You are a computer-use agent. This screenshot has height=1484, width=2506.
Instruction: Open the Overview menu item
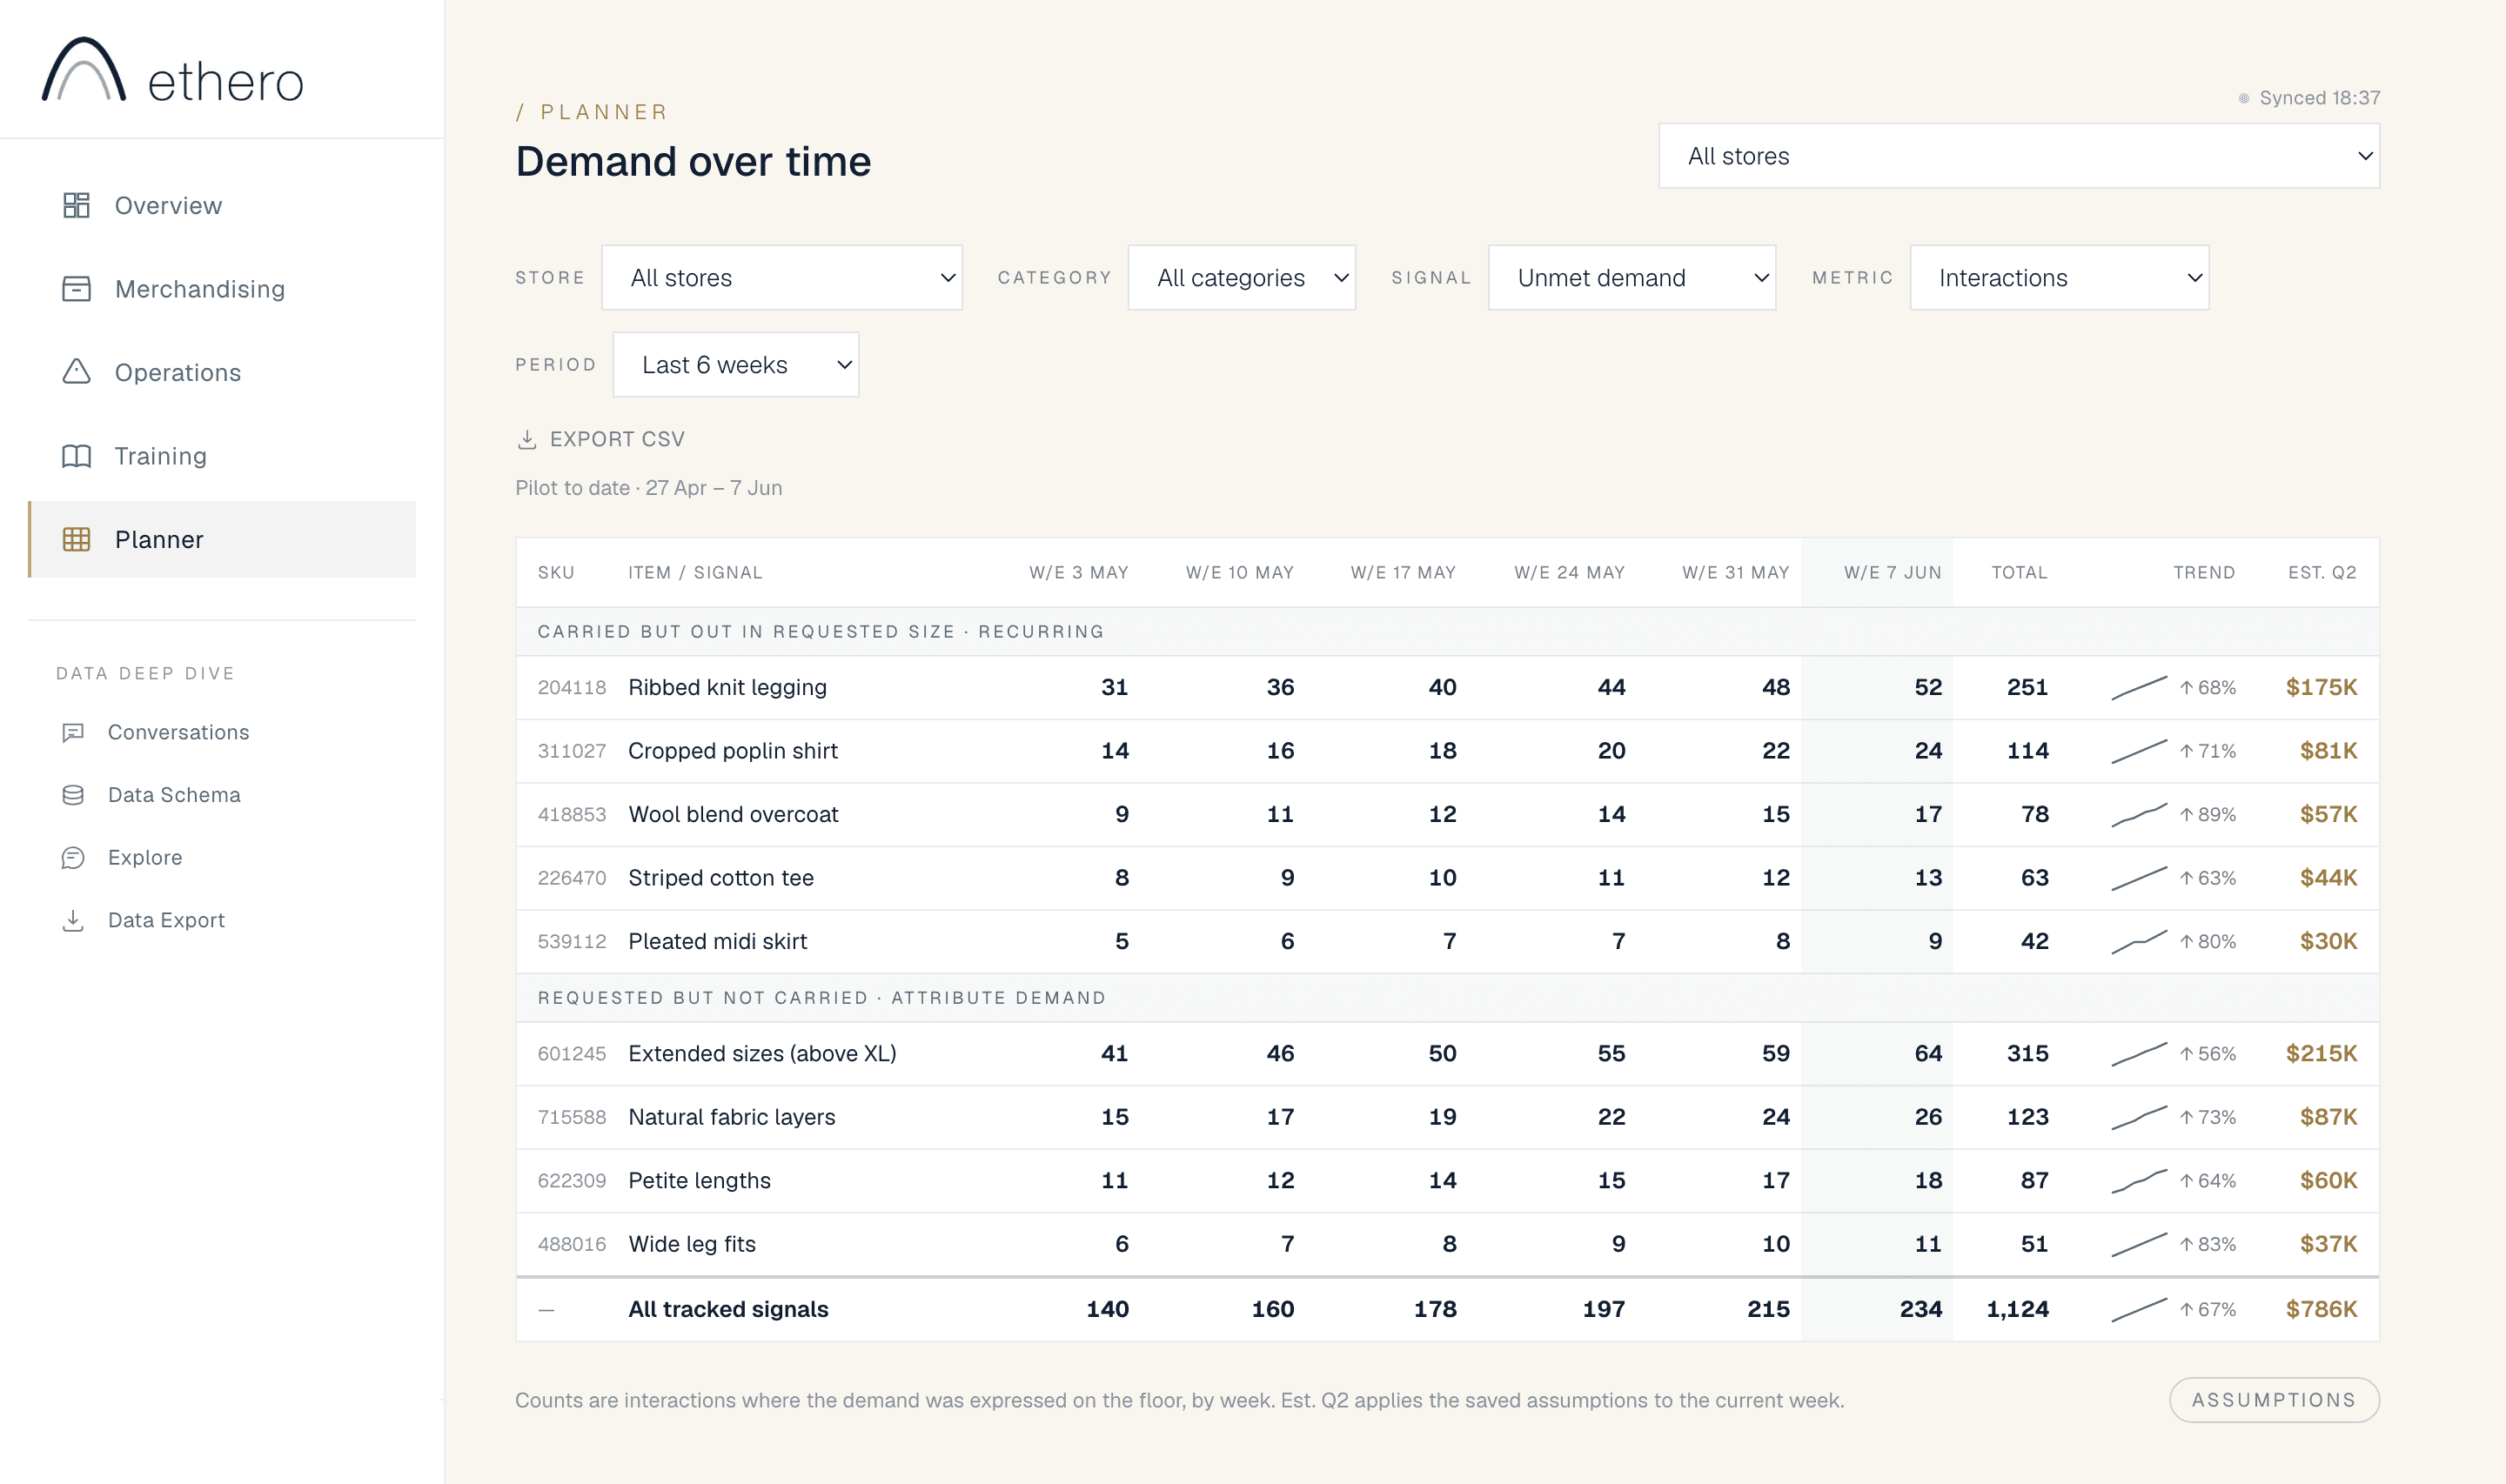pyautogui.click(x=222, y=205)
